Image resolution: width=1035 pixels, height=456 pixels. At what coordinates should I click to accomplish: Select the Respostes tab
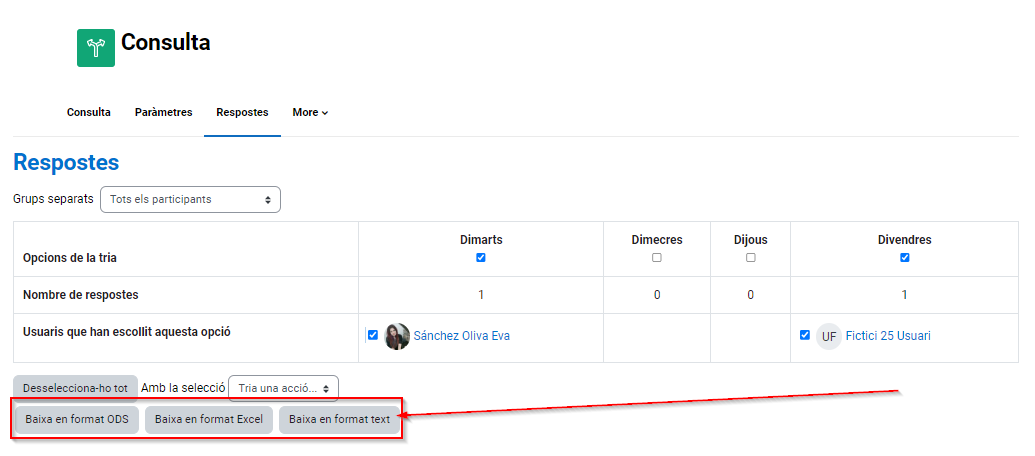pos(242,113)
